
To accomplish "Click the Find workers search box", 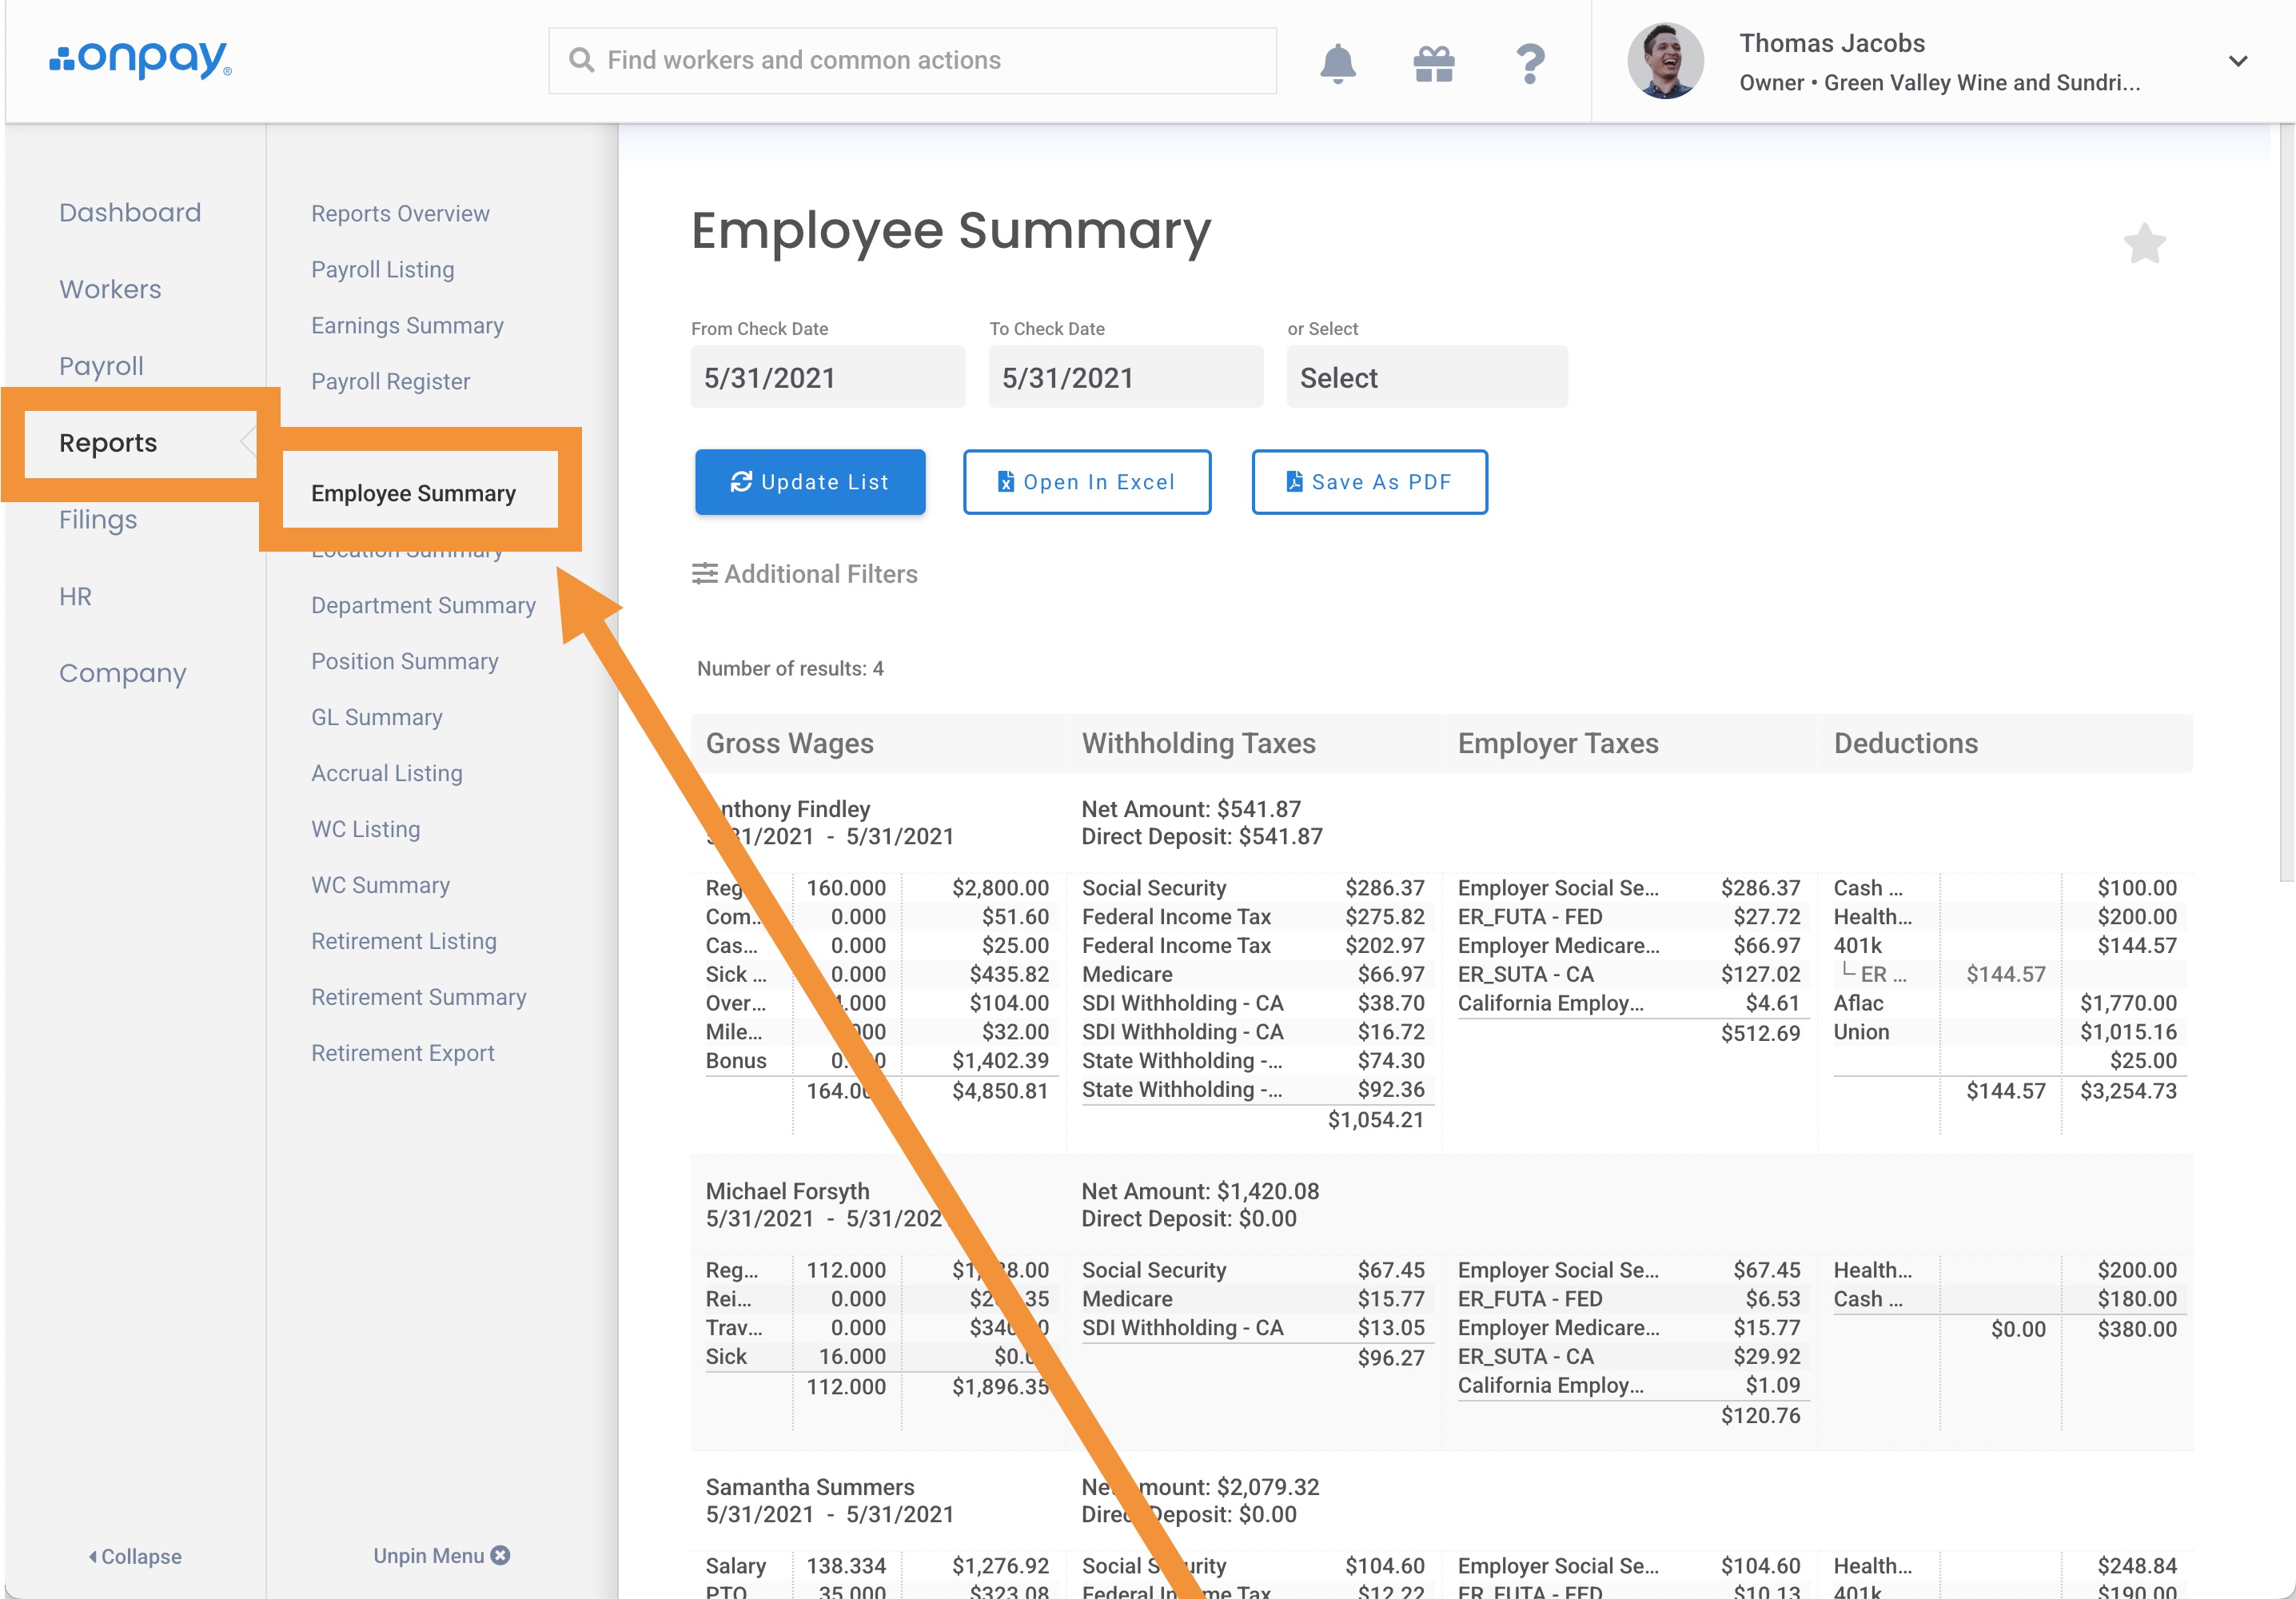I will click(912, 61).
